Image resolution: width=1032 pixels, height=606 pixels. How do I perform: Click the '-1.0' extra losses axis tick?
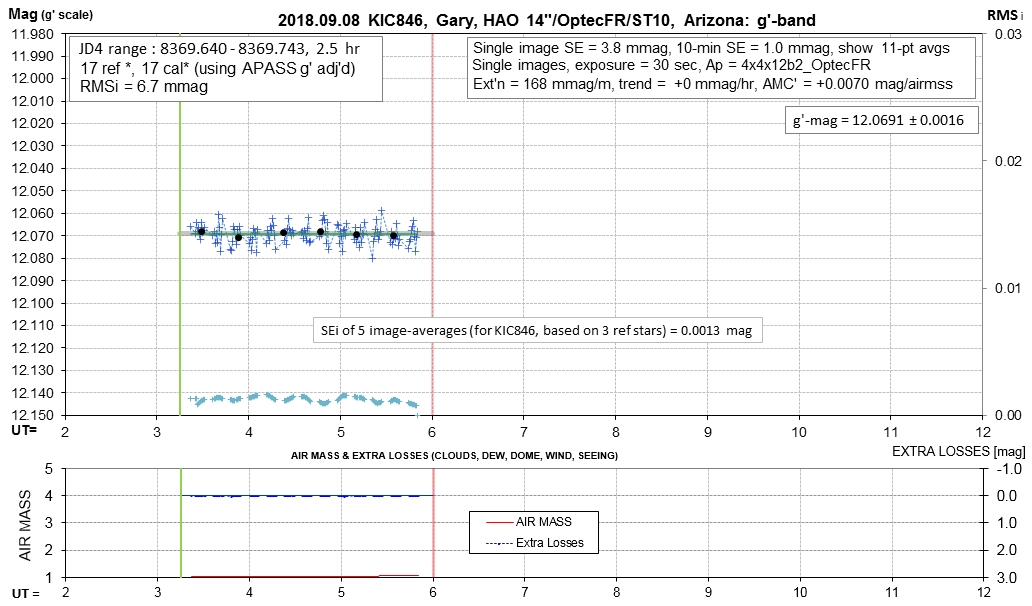(1009, 469)
